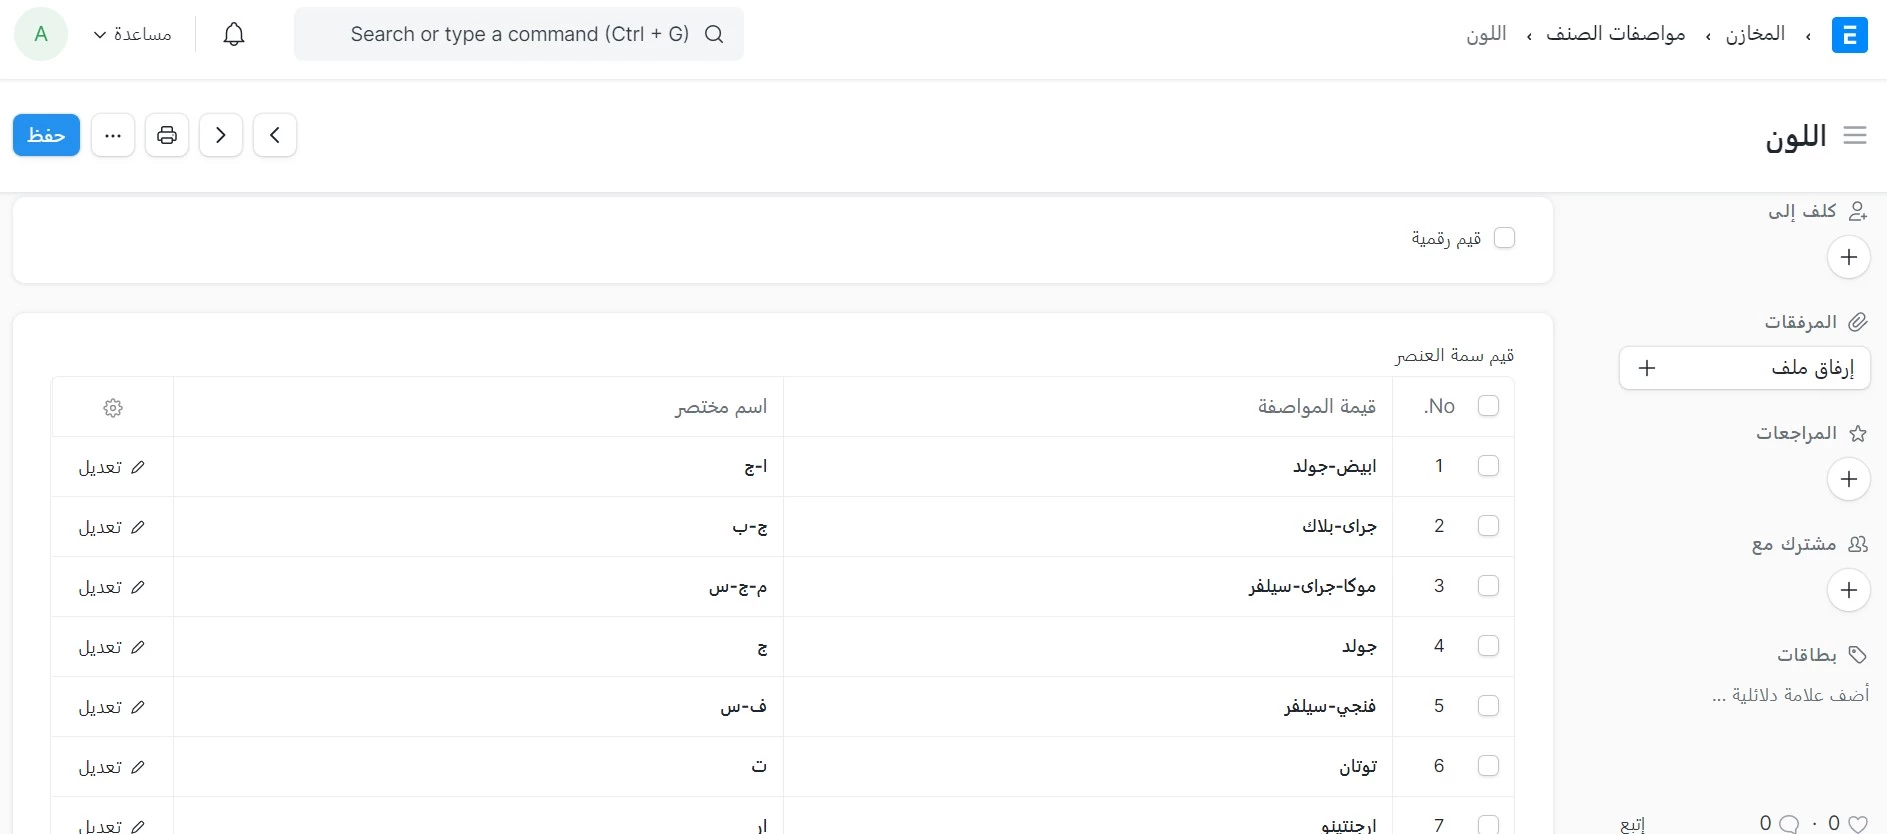Click cell جراى-بلاك
1887x834 pixels.
1088,527
